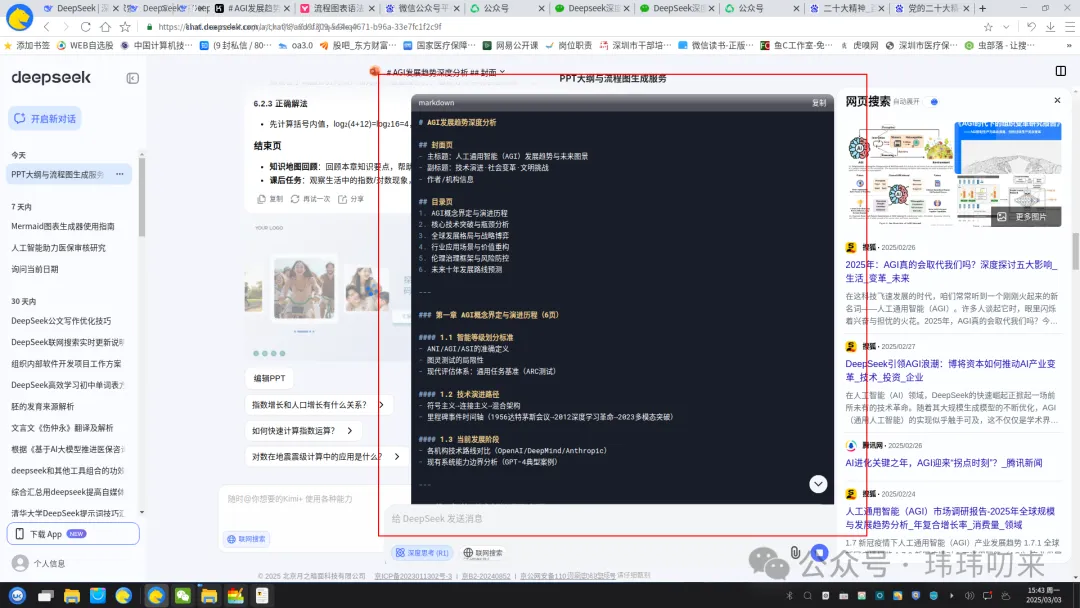Go back in browser history
Screen dimensions: 1080x608
click(x=46, y=27)
